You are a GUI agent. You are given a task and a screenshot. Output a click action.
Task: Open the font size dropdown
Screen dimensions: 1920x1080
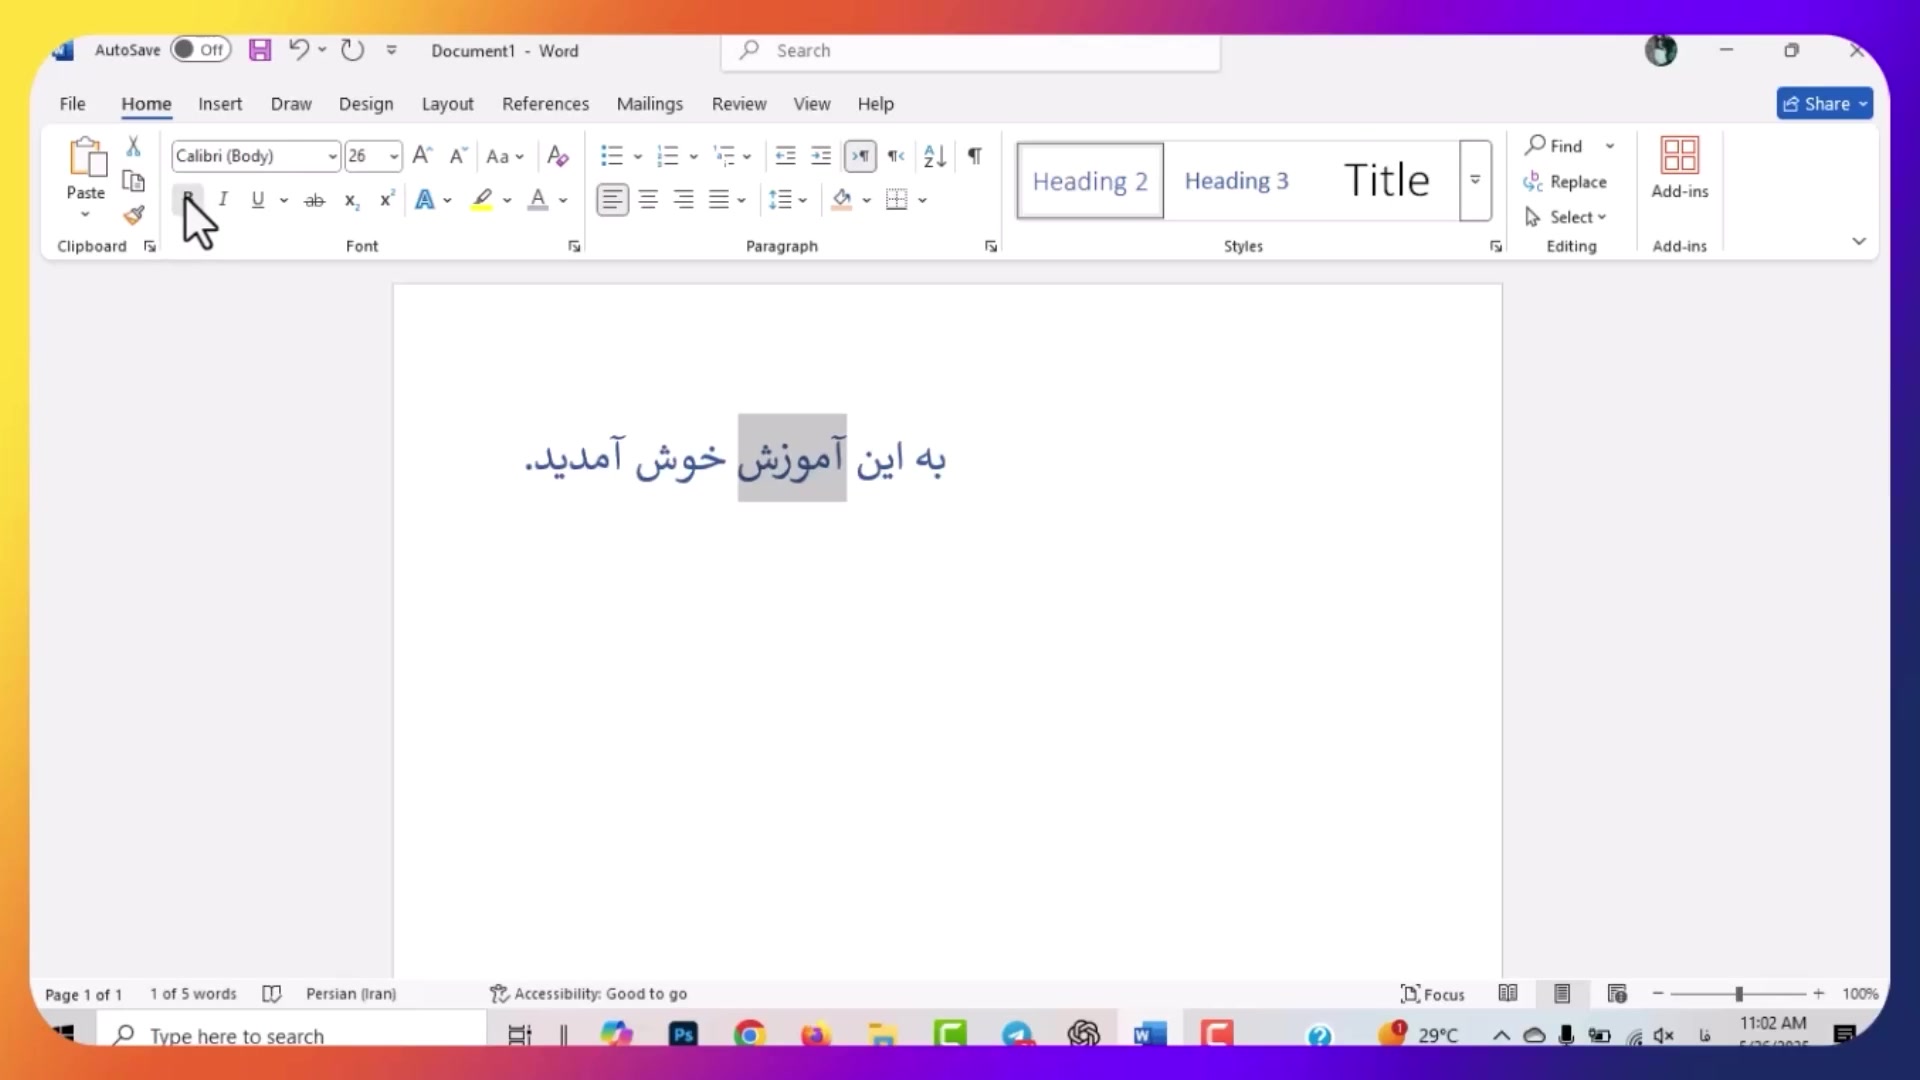[x=394, y=156]
